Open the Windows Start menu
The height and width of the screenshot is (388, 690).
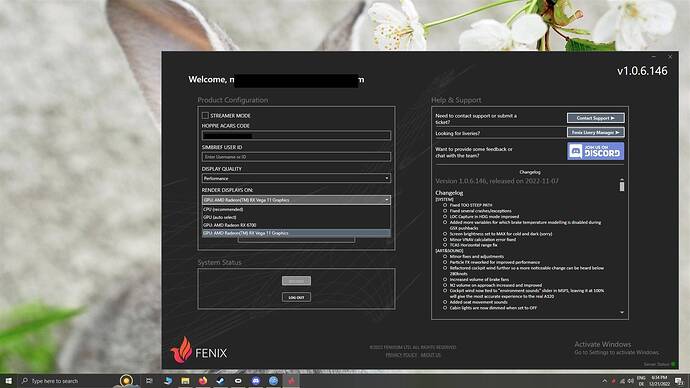coord(8,381)
